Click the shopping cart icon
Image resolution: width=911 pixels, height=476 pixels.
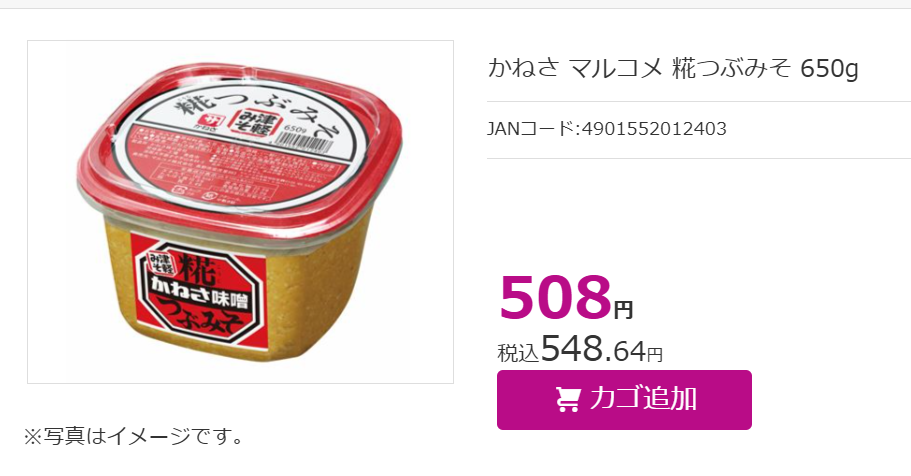point(567,400)
